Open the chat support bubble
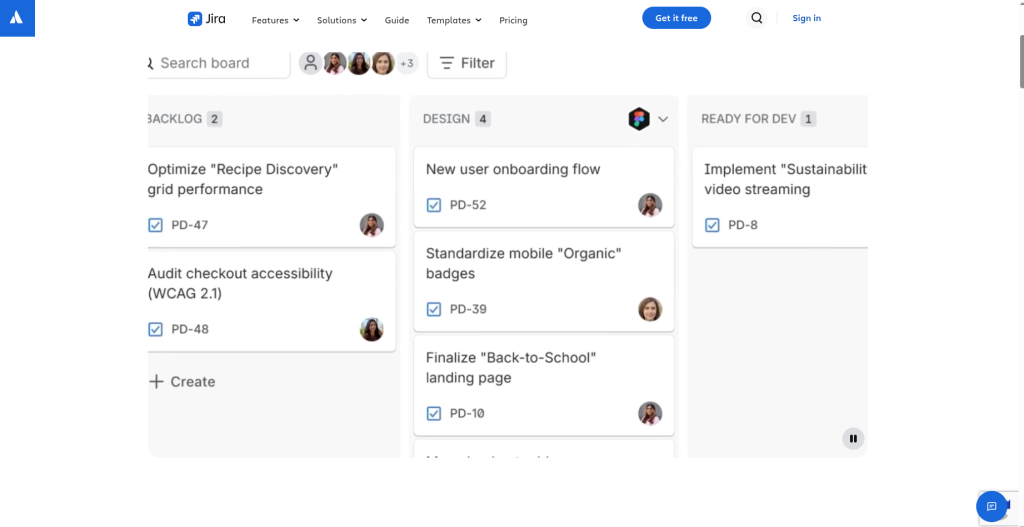This screenshot has height=527, width=1024. pyautogui.click(x=991, y=507)
